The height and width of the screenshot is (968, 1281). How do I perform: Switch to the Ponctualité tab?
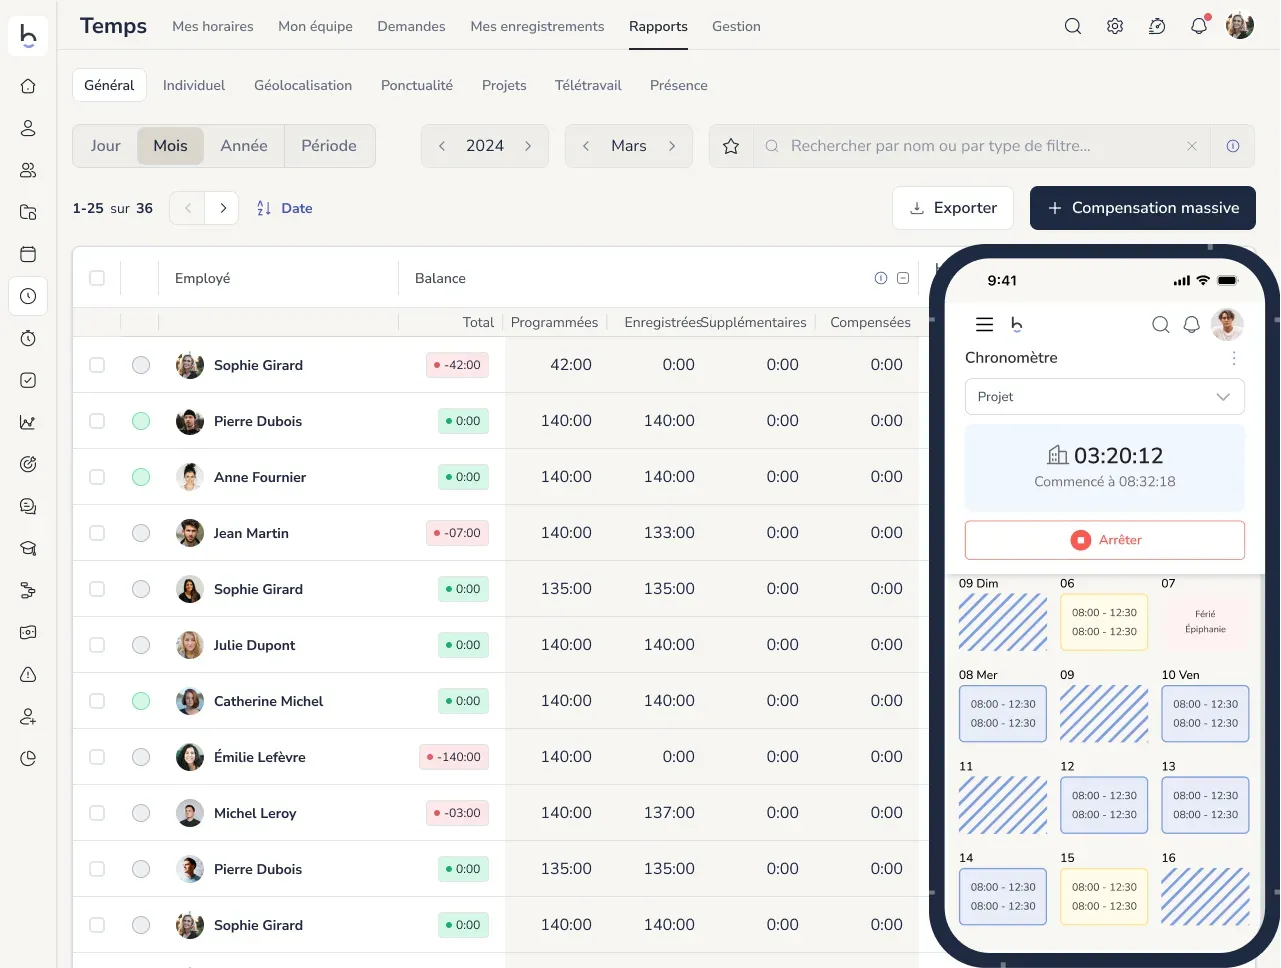[417, 85]
